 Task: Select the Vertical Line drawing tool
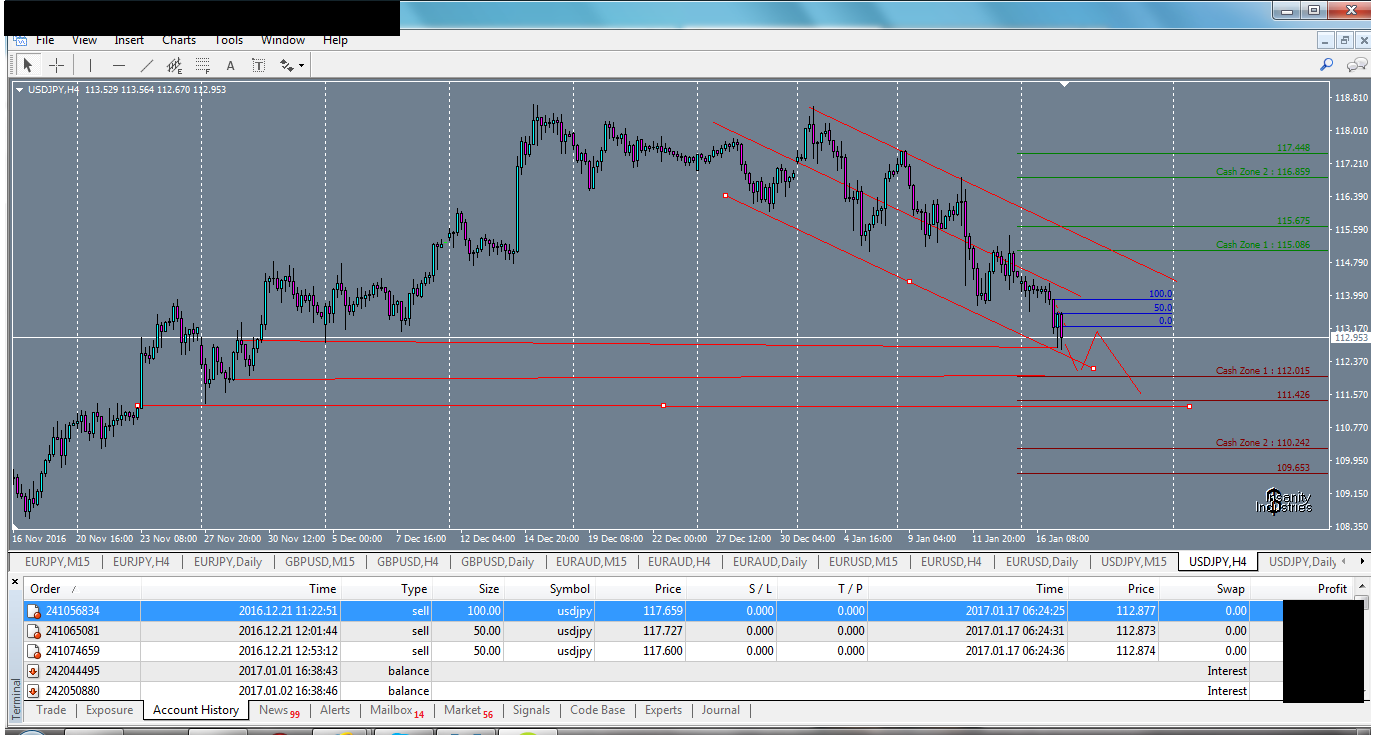[90, 65]
